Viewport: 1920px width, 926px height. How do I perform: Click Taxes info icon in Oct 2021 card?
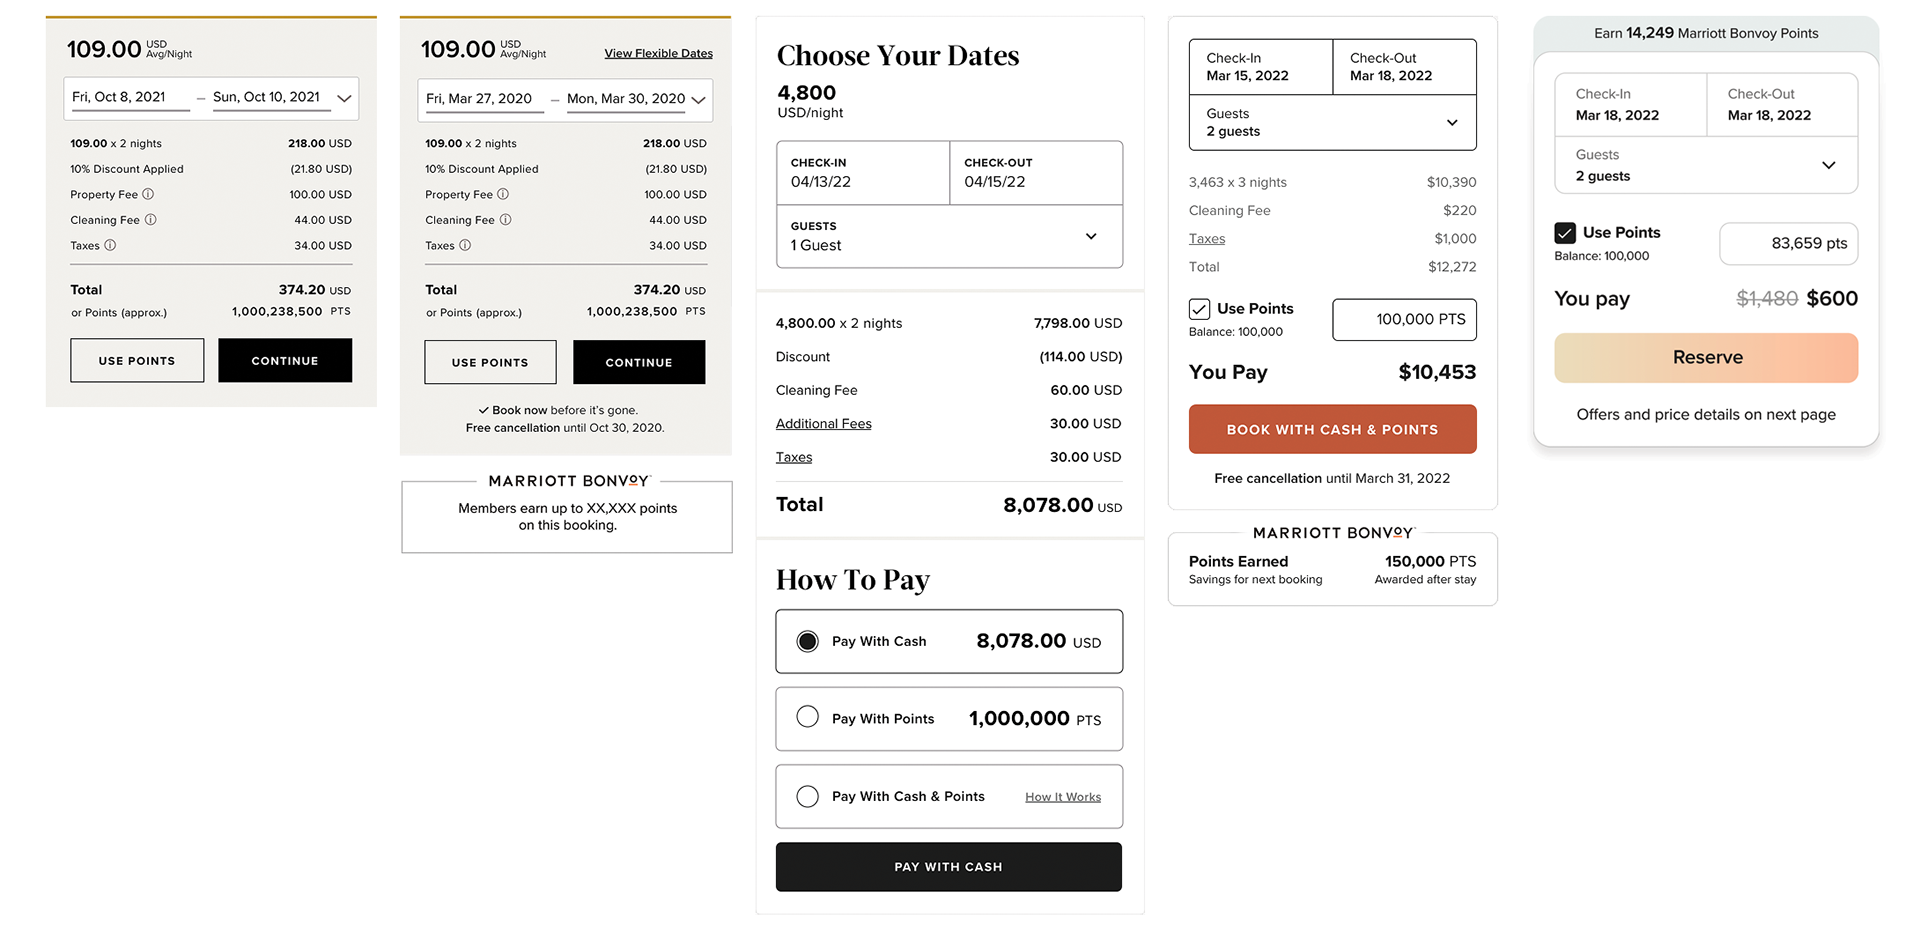110,245
